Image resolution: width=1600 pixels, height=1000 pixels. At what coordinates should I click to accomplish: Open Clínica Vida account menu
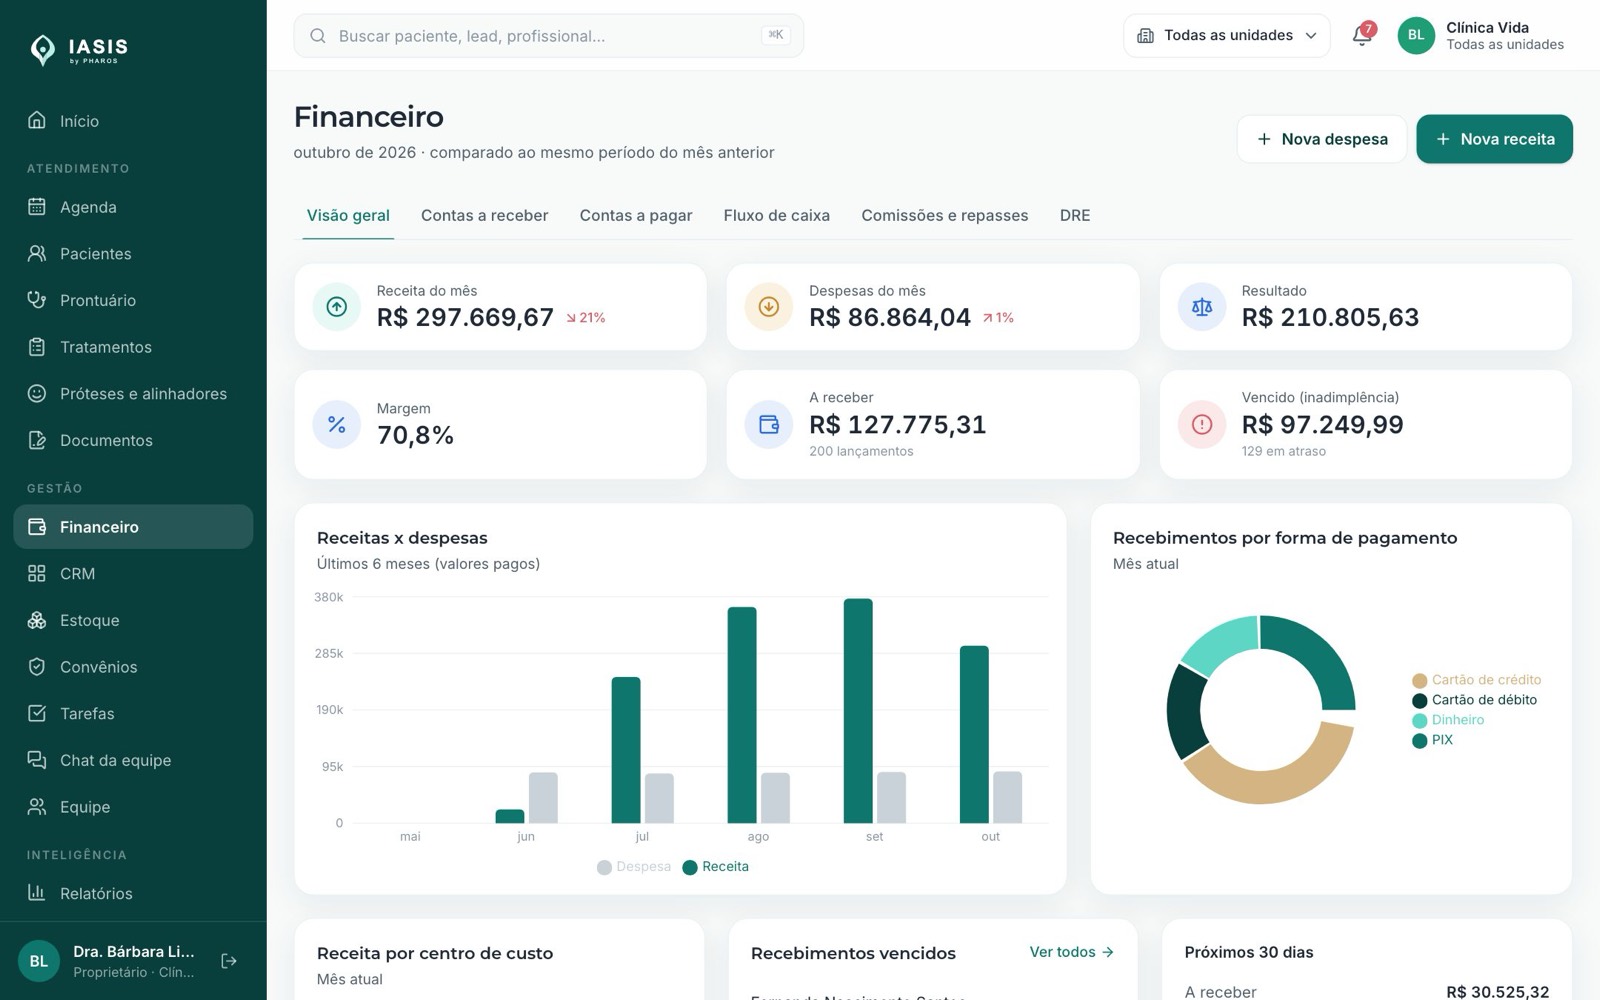[x=1483, y=35]
